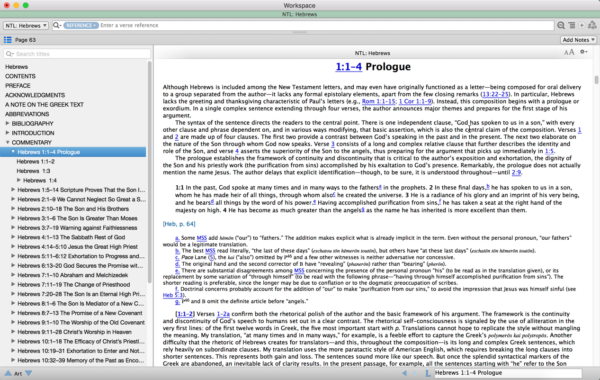
Task: Expand Hebrews 2:10–18 The Son and His Brothers
Action: point(13,209)
